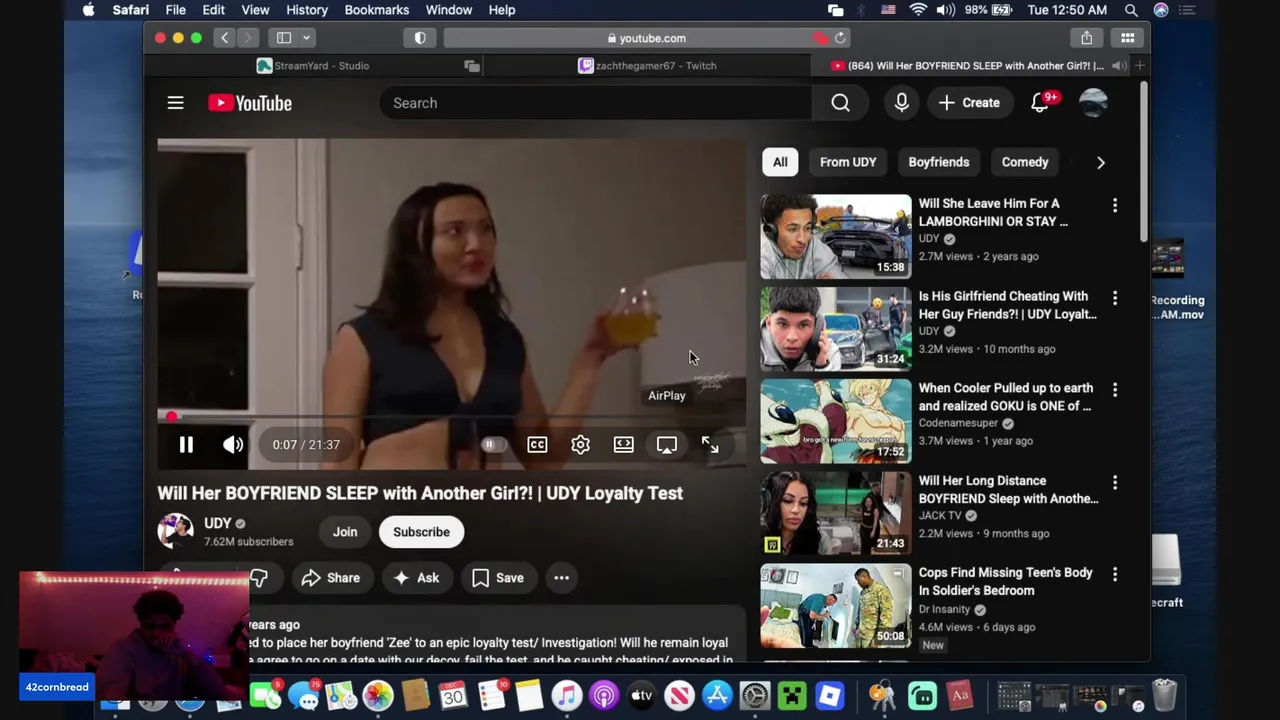Image resolution: width=1280 pixels, height=720 pixels.
Task: Open Spotlight search in menu bar
Action: [x=1131, y=10]
